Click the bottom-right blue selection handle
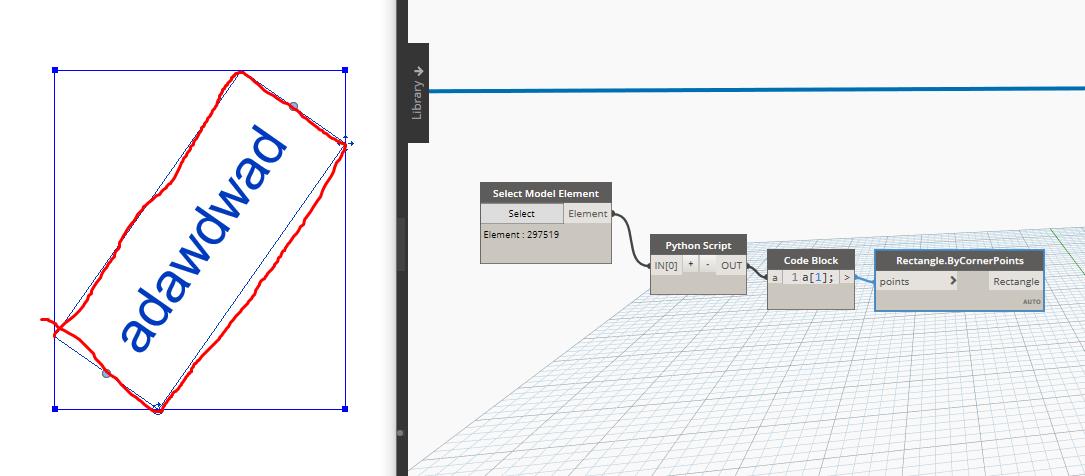Image resolution: width=1085 pixels, height=476 pixels. click(x=345, y=408)
